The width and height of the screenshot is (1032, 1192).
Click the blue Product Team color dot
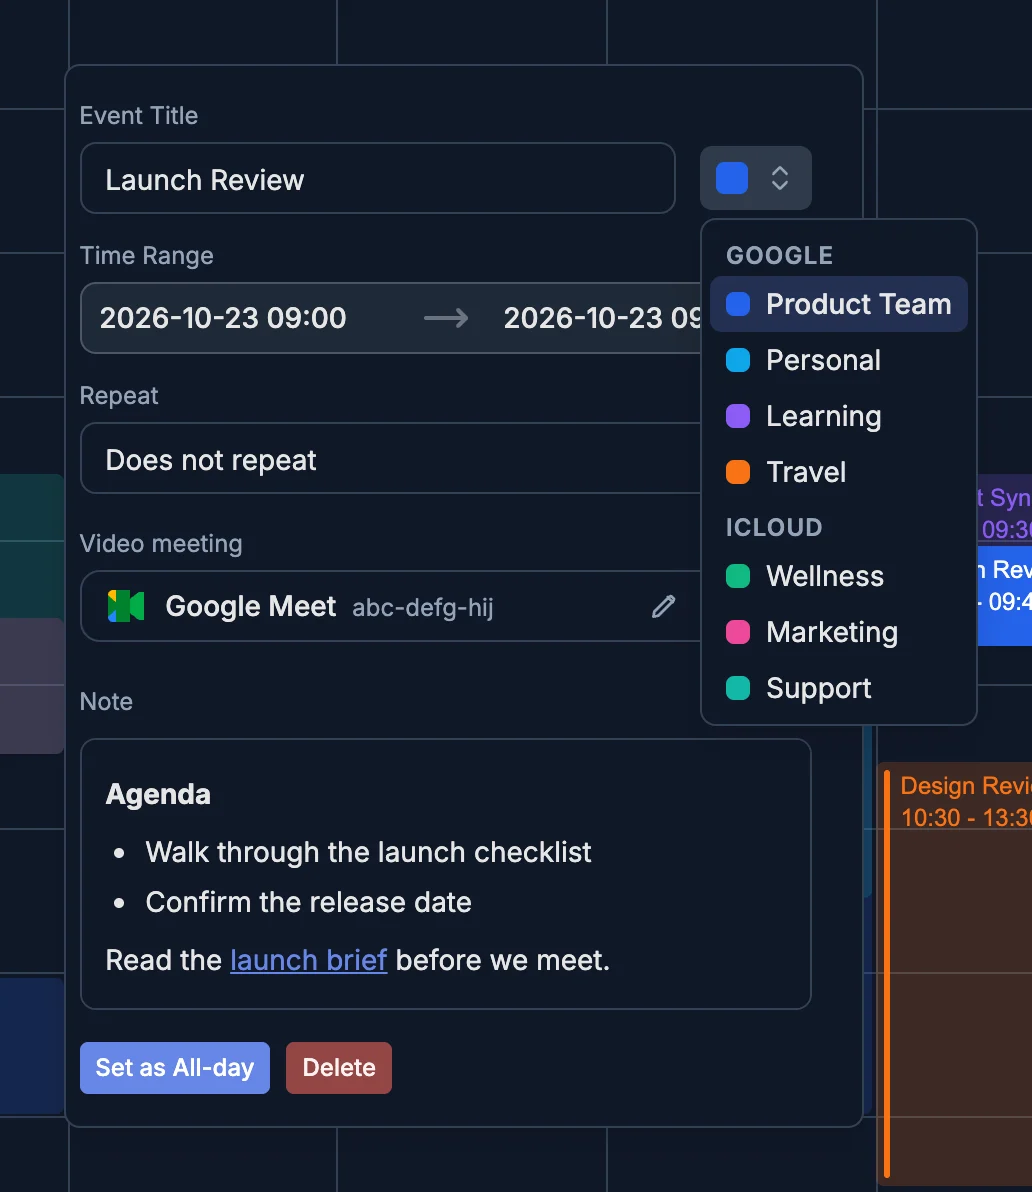[738, 304]
